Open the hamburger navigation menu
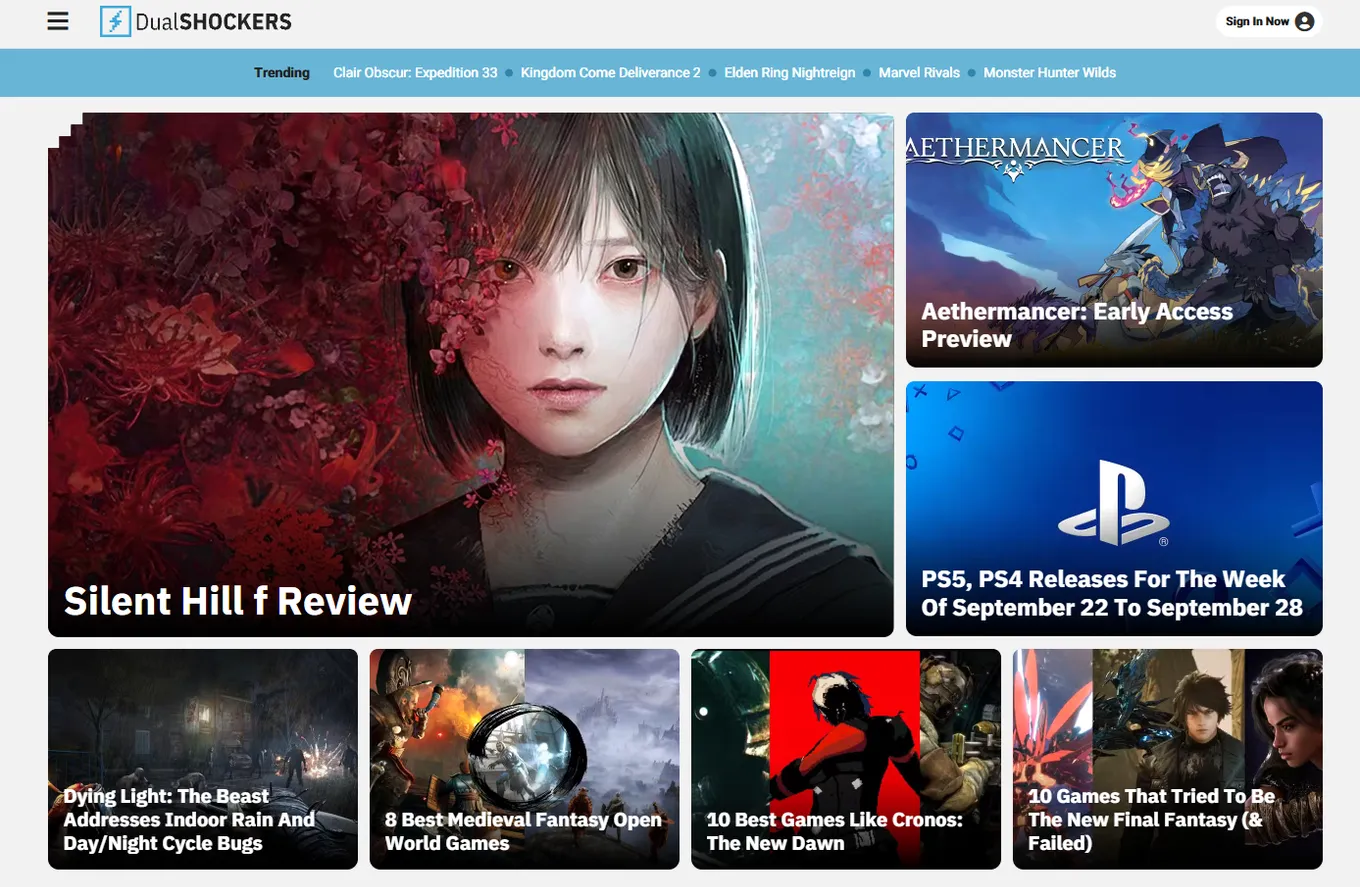1360x887 pixels. [x=58, y=21]
